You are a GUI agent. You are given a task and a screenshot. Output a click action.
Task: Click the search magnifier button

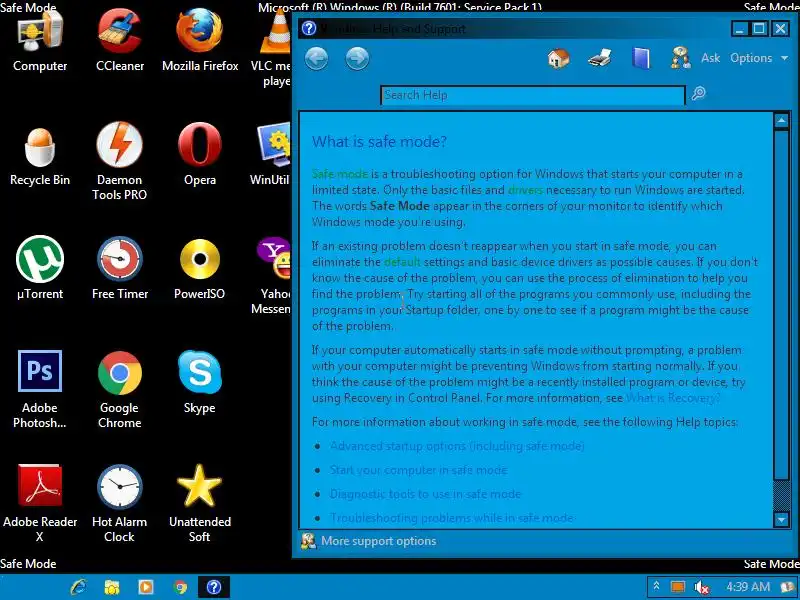click(x=698, y=93)
